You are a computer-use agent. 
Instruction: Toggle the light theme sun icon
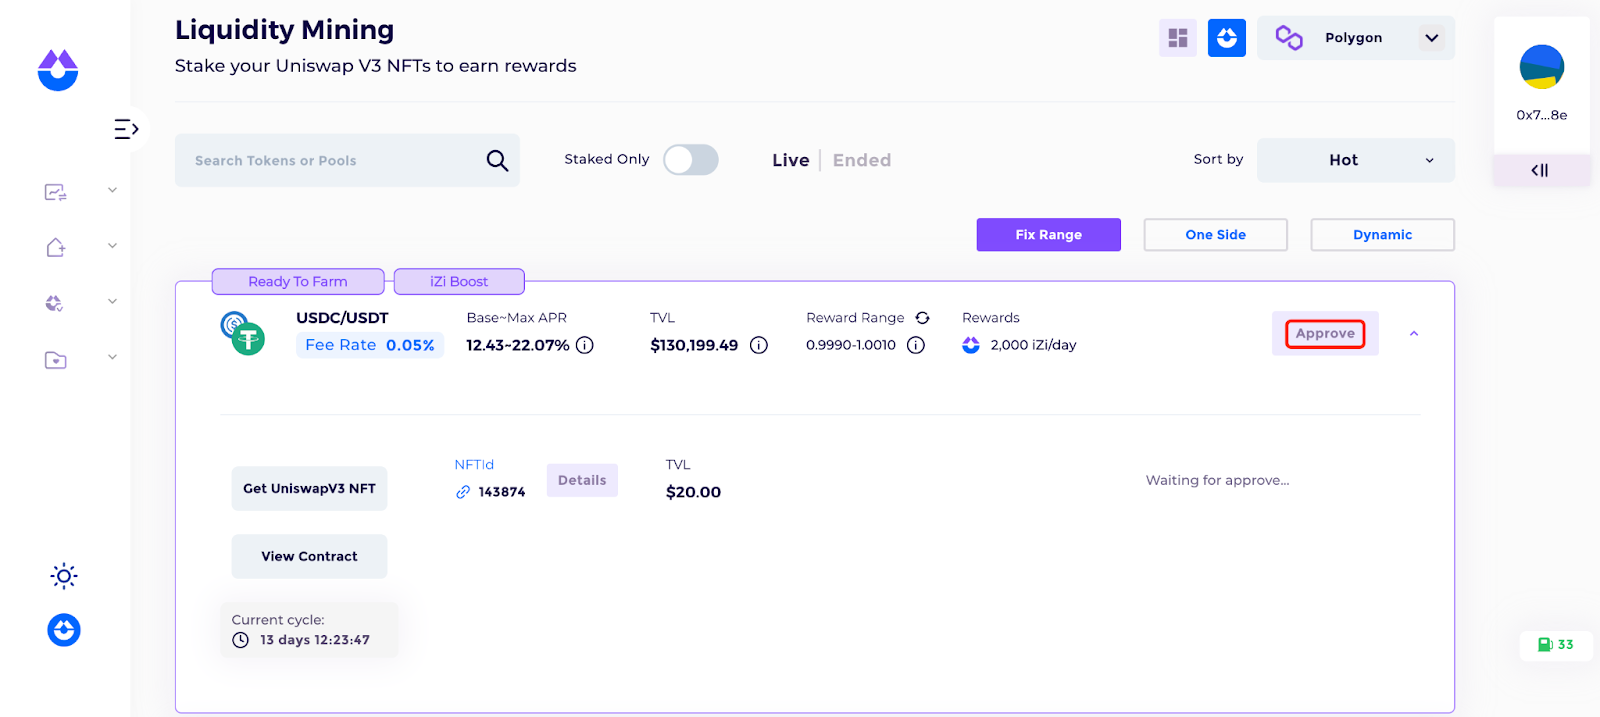64,576
